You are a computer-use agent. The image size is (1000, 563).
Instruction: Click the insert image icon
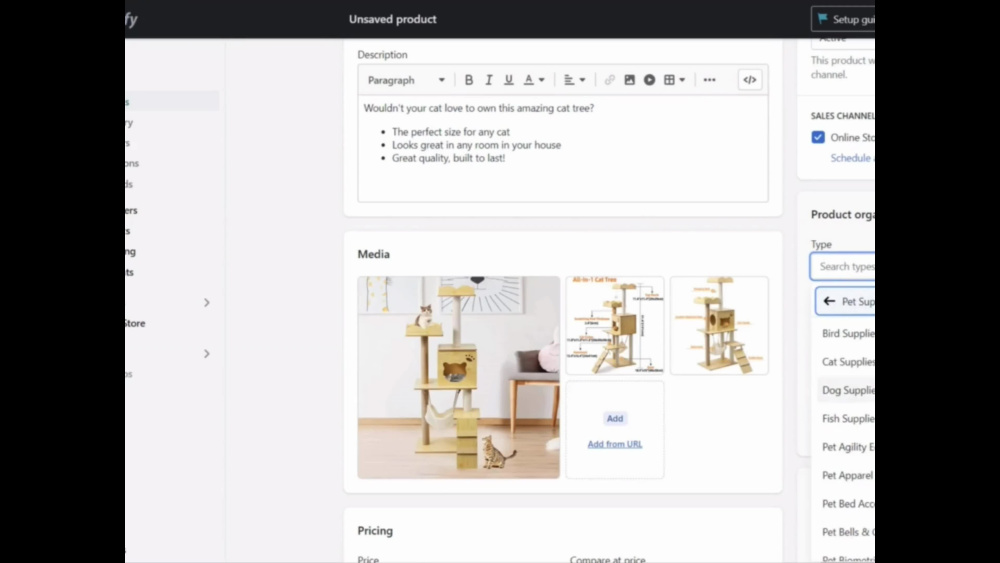[x=629, y=80]
